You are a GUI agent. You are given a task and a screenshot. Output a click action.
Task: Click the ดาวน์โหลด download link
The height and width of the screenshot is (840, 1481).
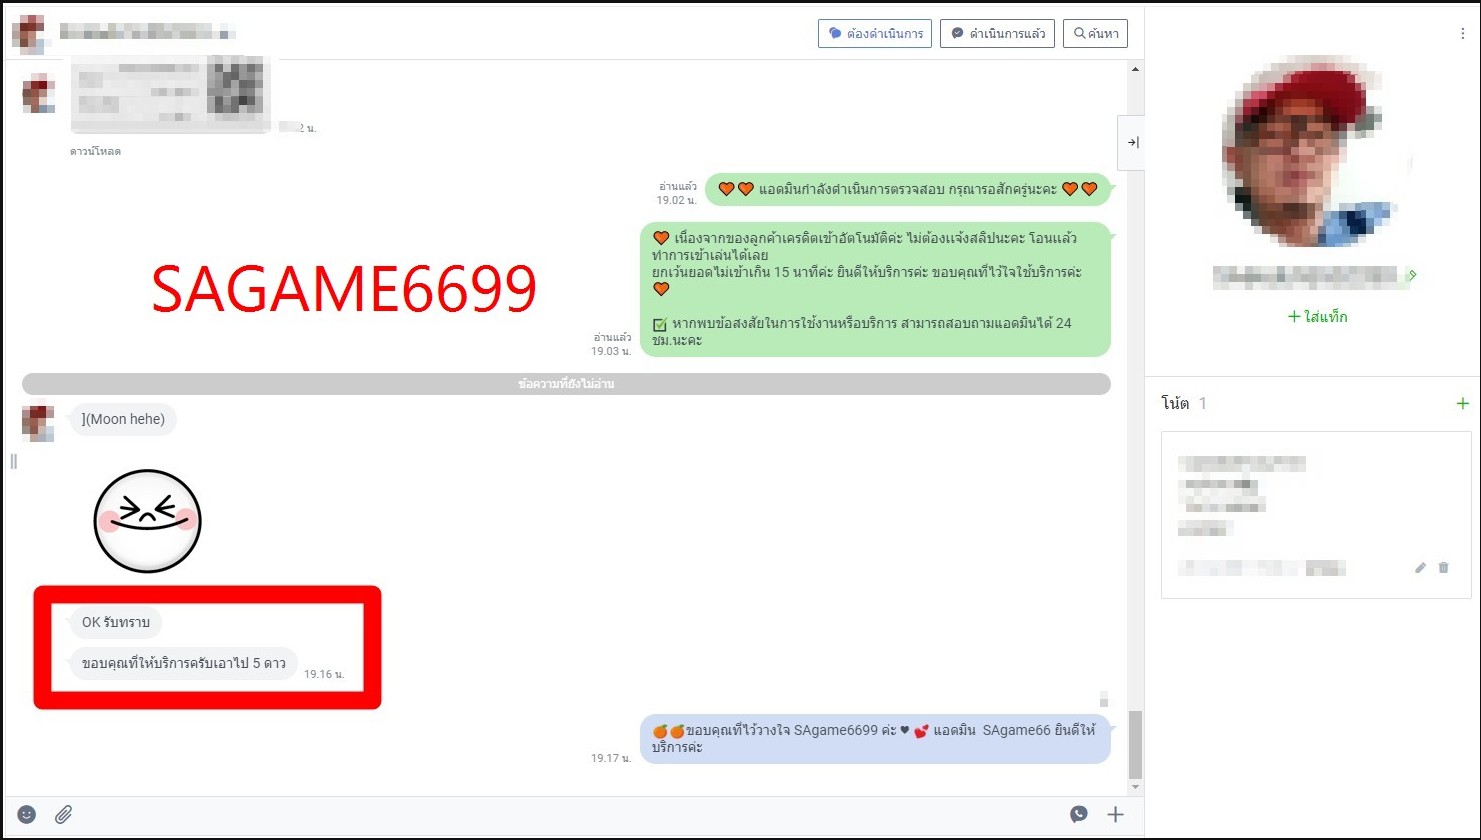[x=95, y=152]
